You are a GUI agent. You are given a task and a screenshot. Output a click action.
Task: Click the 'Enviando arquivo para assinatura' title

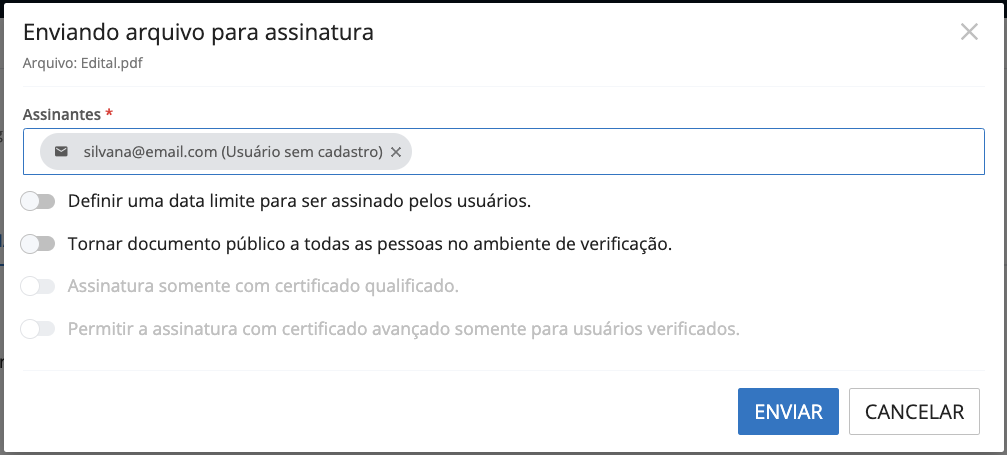pyautogui.click(x=198, y=32)
